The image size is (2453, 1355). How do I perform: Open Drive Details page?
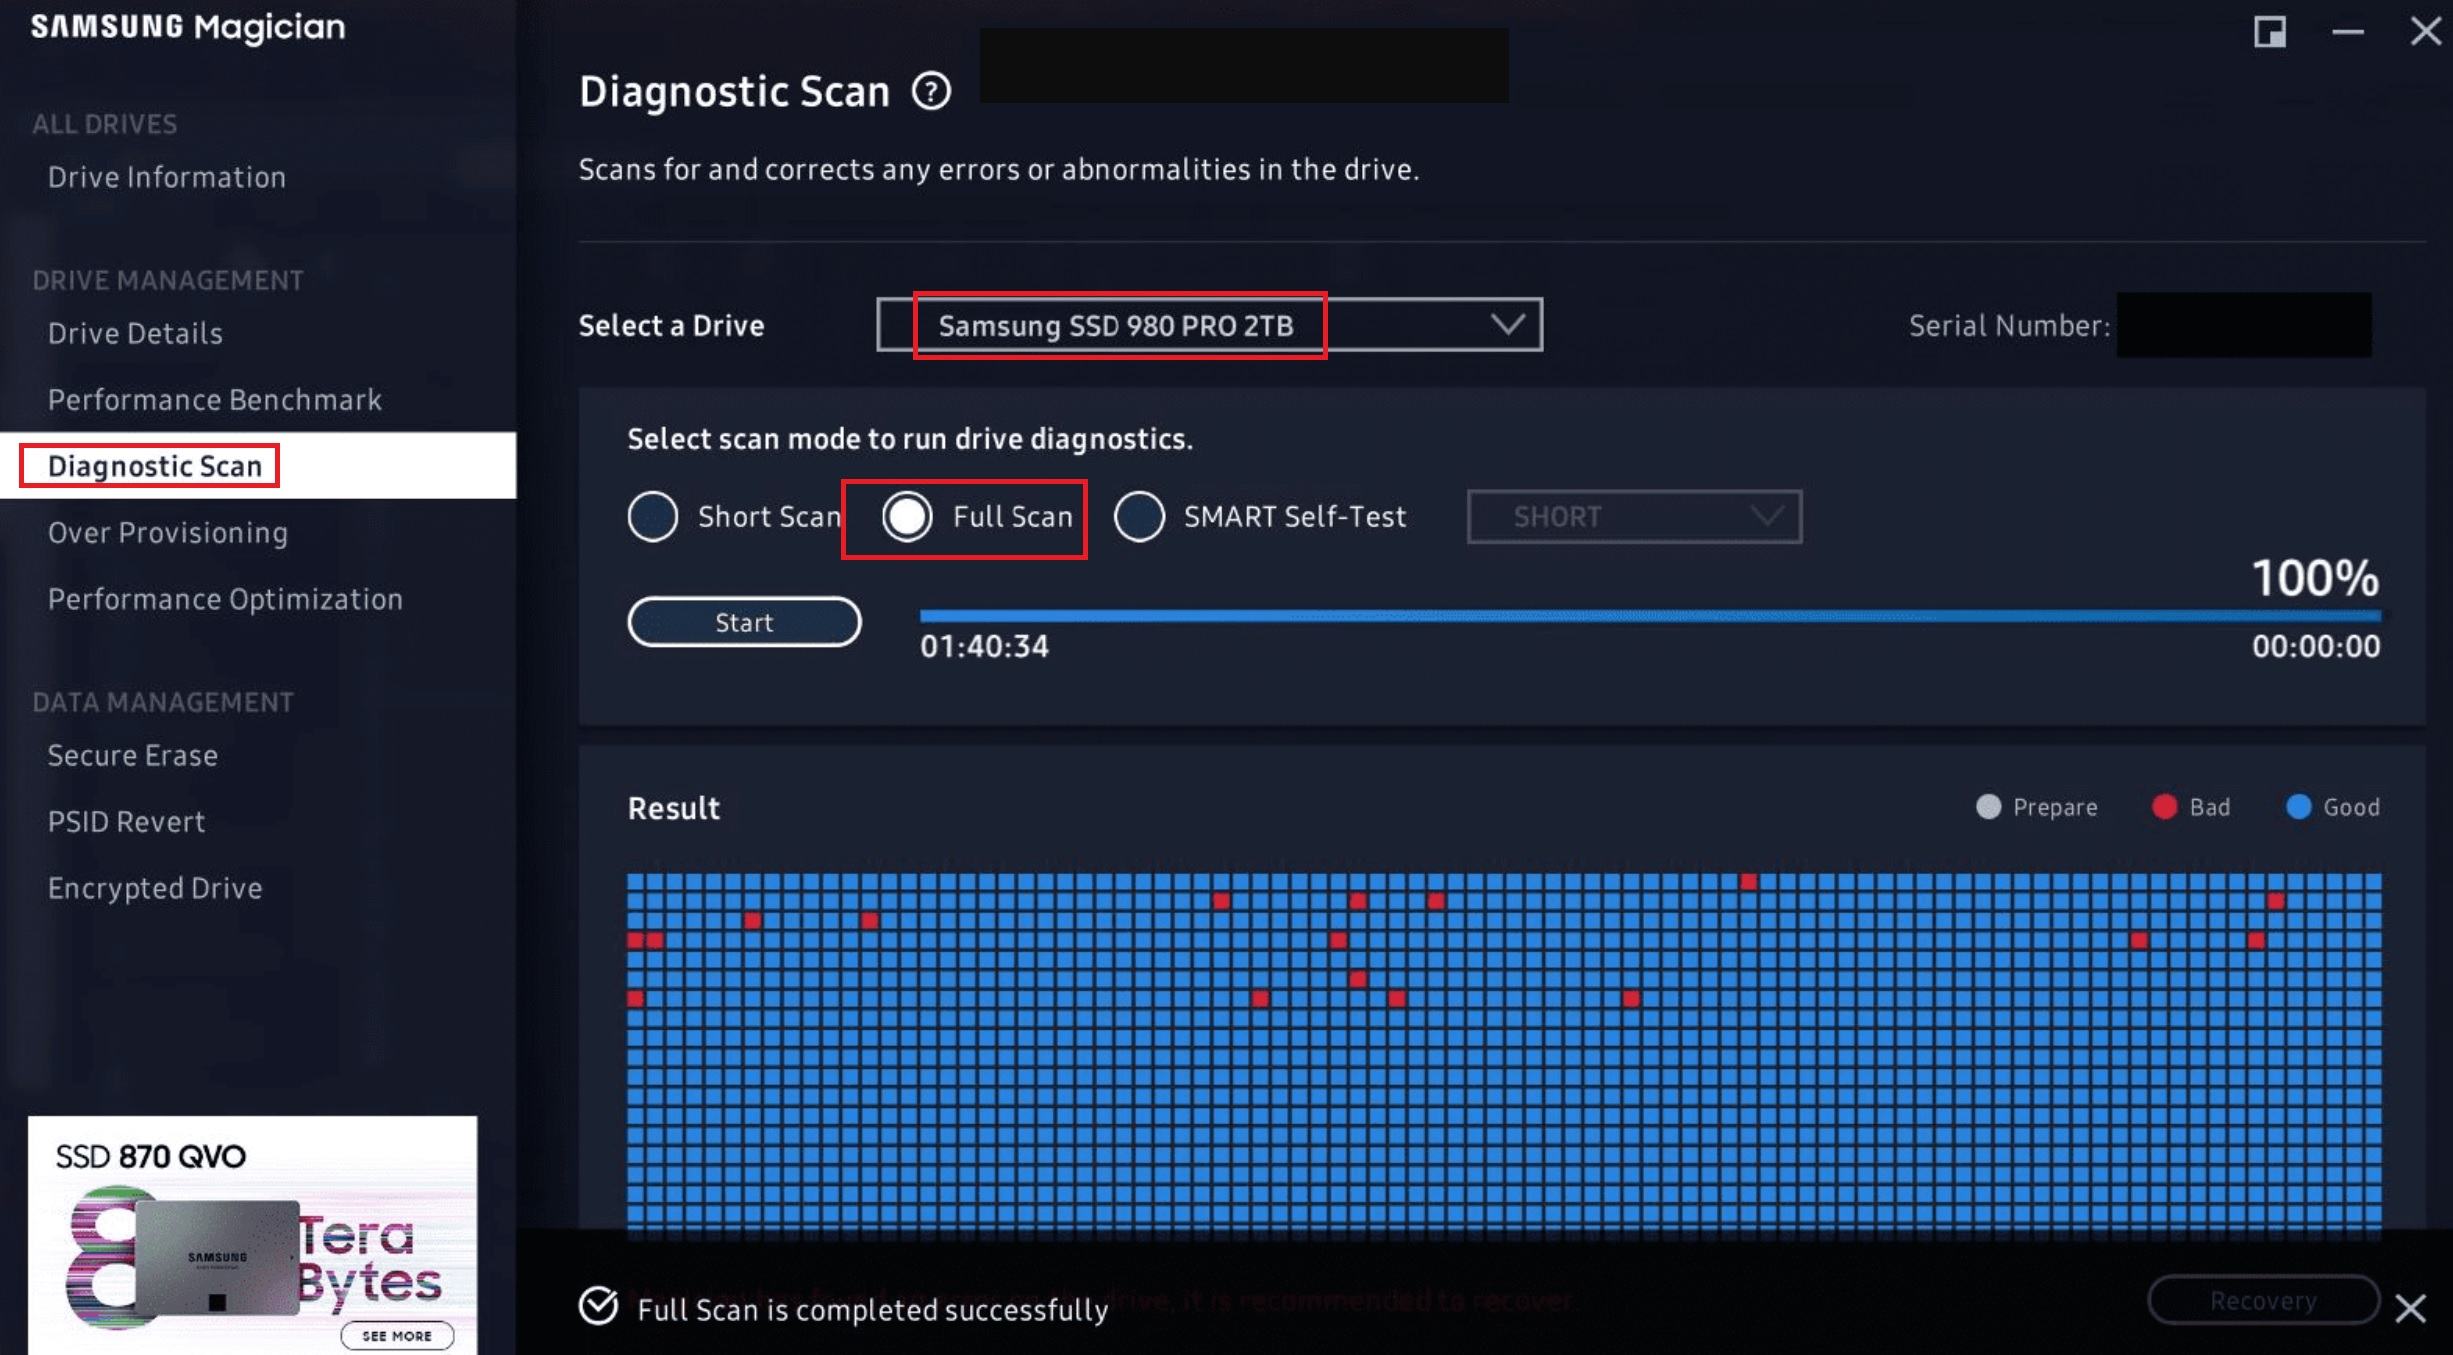135,334
